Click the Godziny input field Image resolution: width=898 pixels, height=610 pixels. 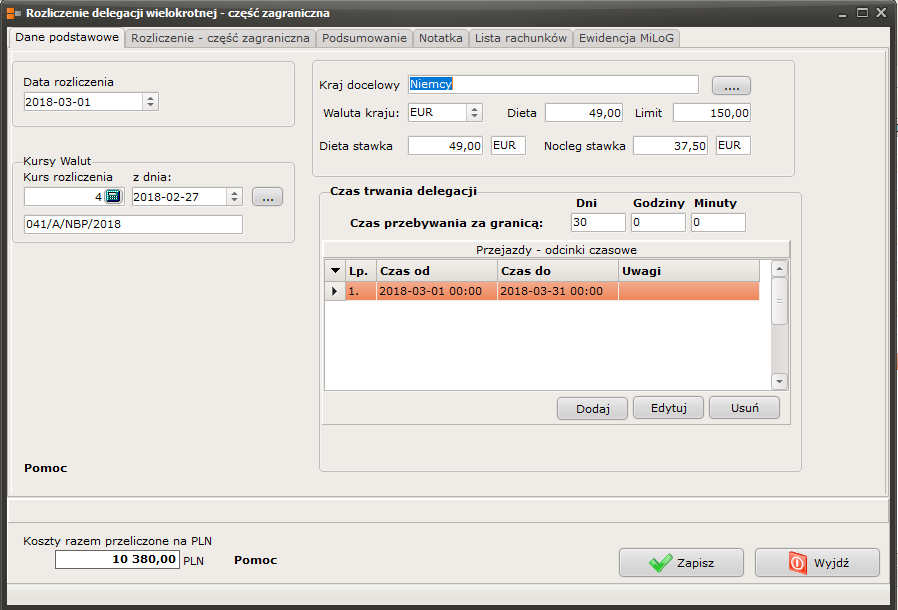coord(658,222)
